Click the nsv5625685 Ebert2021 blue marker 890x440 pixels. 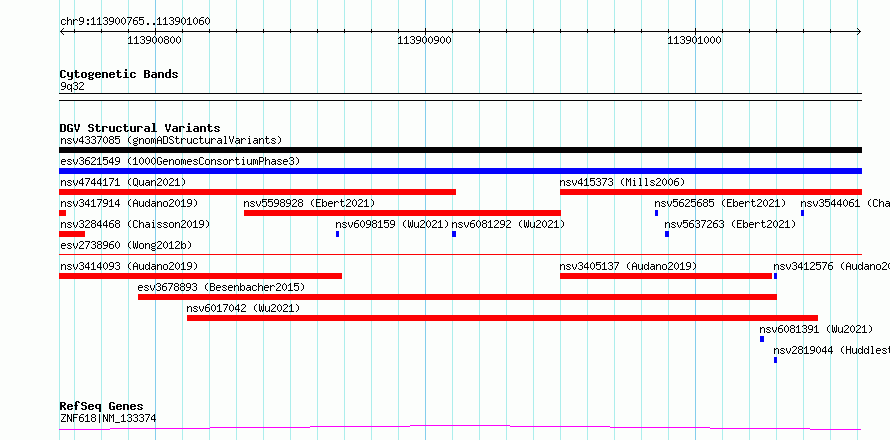coord(657,213)
